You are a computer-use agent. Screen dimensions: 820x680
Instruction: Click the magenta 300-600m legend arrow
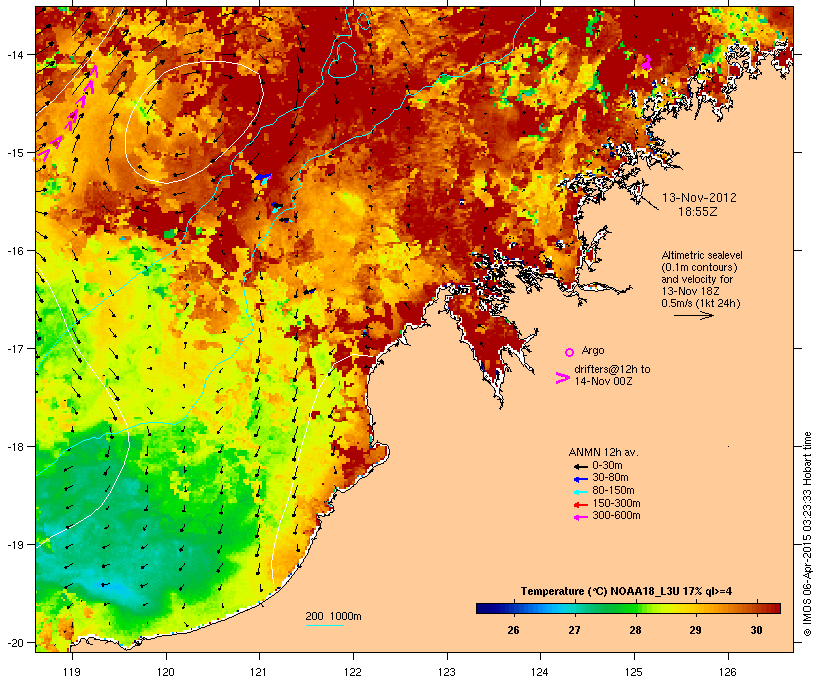(x=580, y=517)
